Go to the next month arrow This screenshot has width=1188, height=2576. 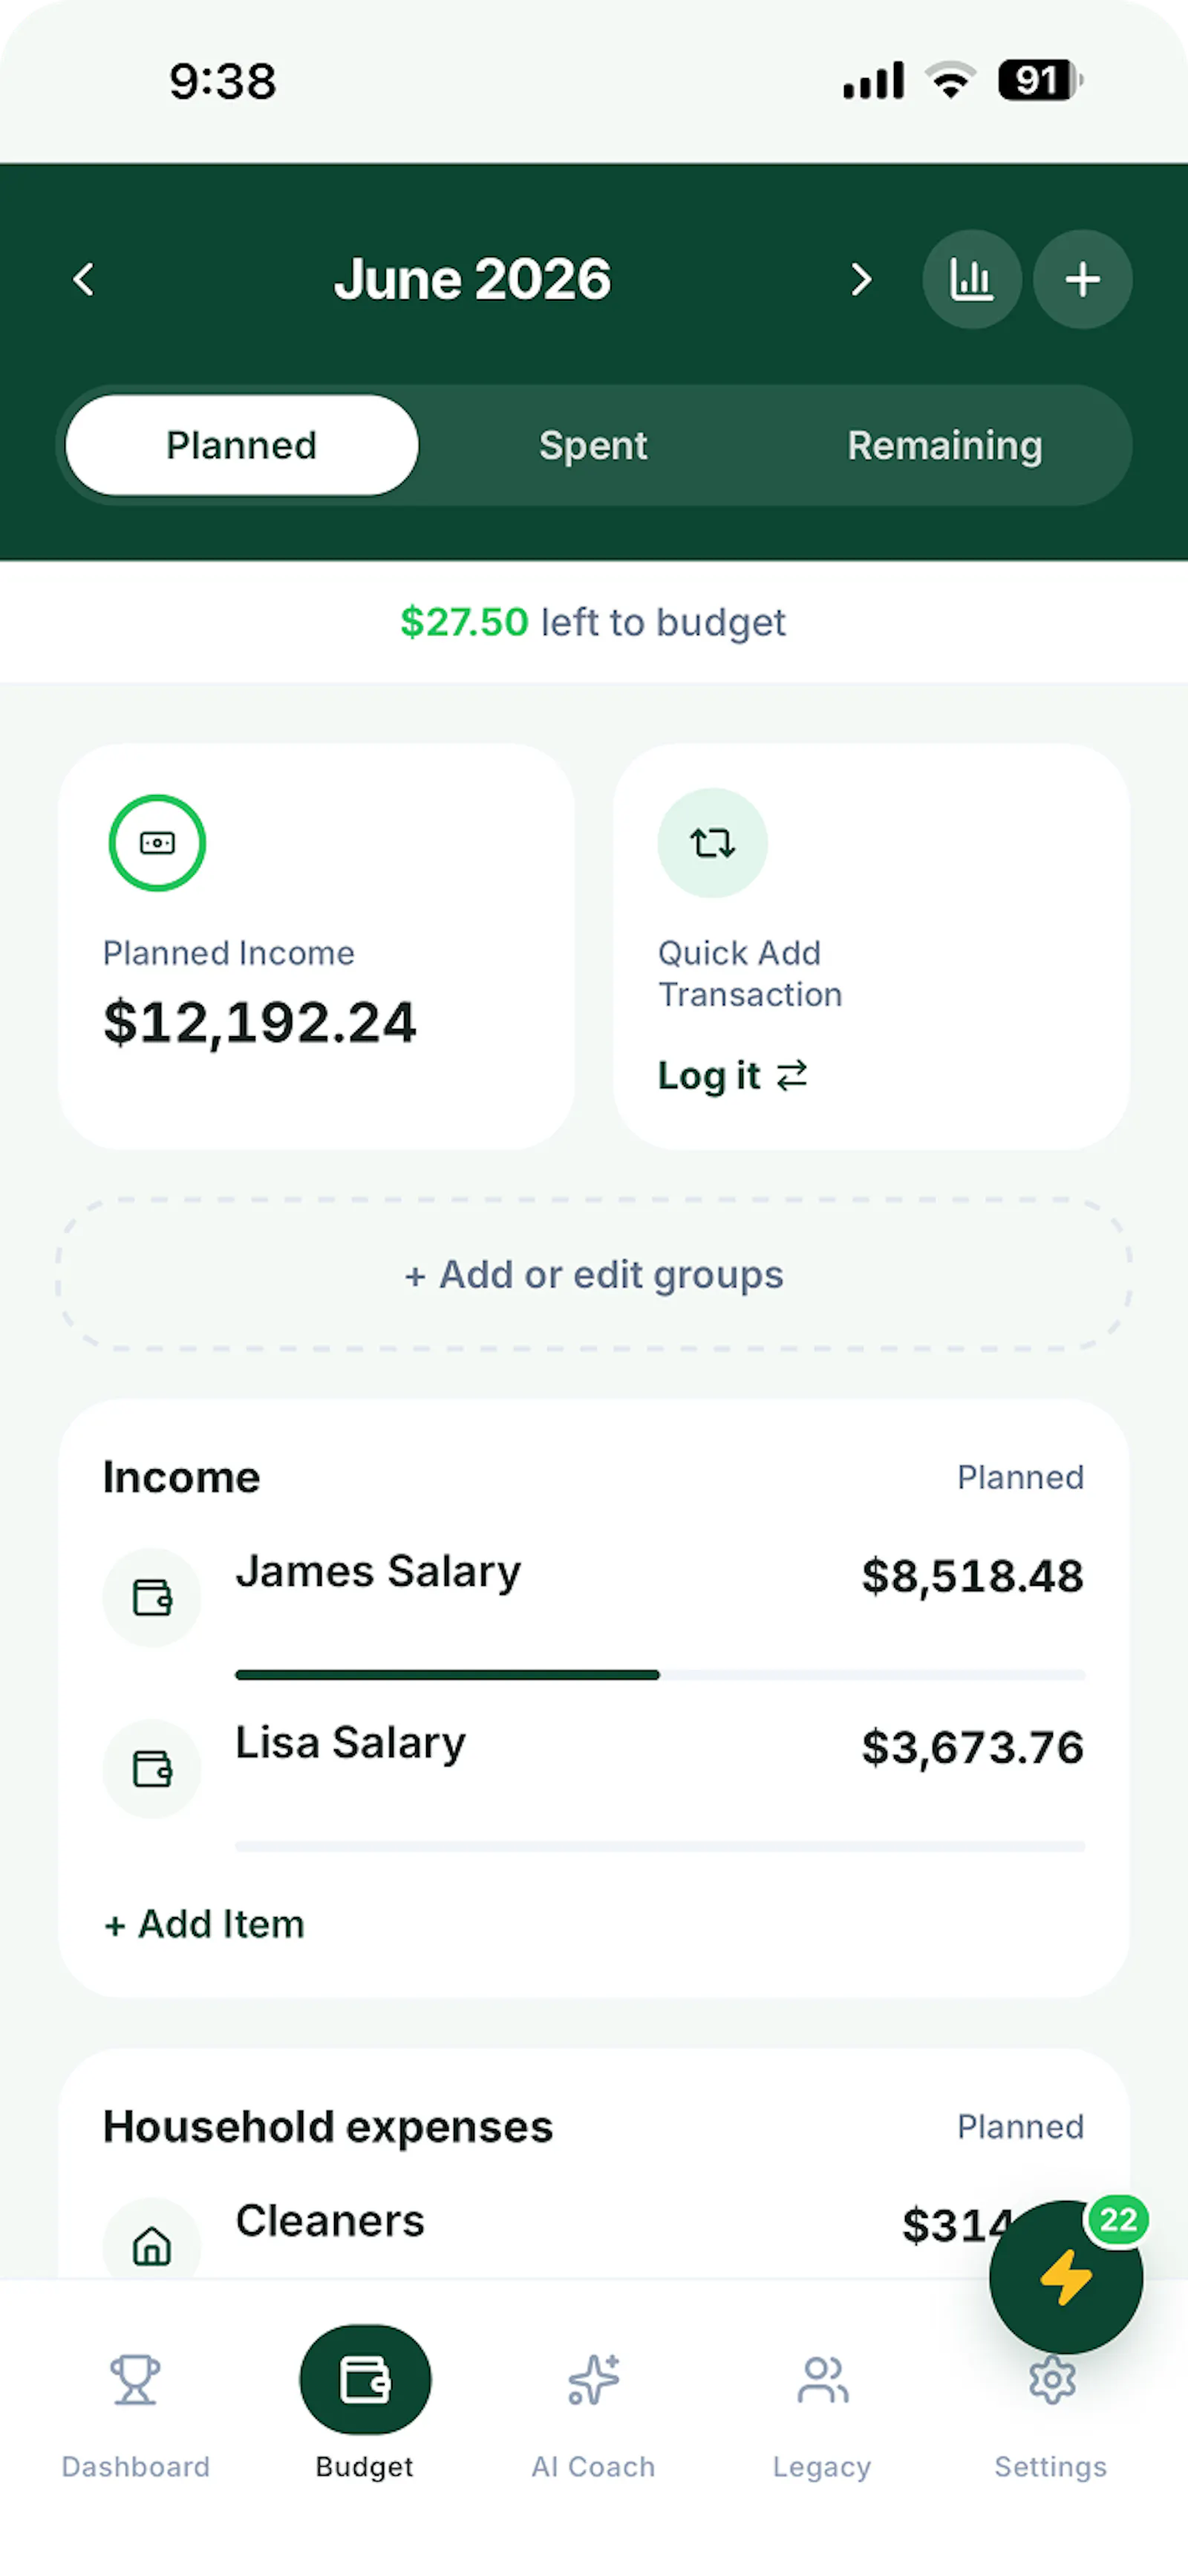[x=861, y=279]
